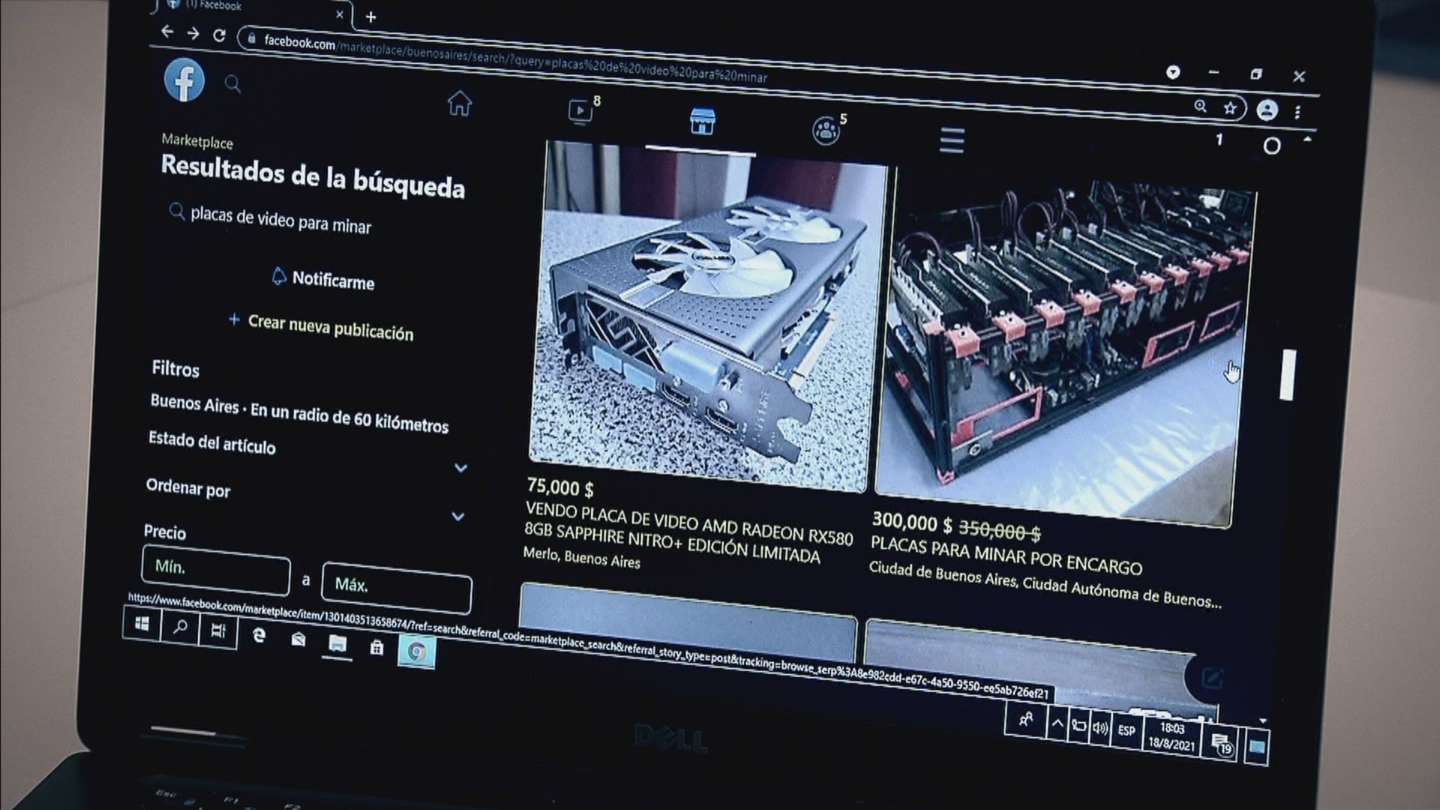The height and width of the screenshot is (810, 1440).
Task: Click the scrollbar down arrow
Action: [x=1263, y=721]
